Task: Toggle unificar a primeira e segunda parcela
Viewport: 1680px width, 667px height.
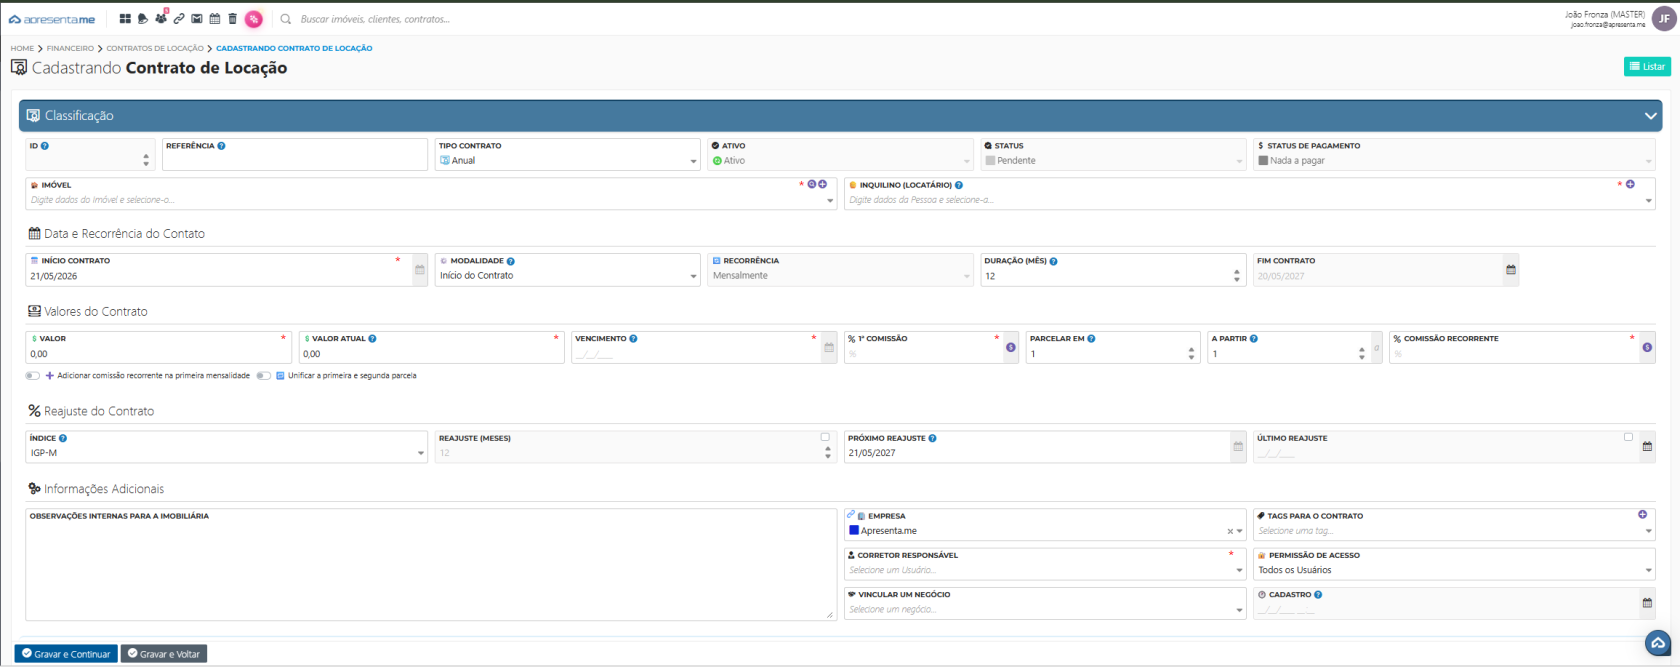Action: click(x=263, y=376)
